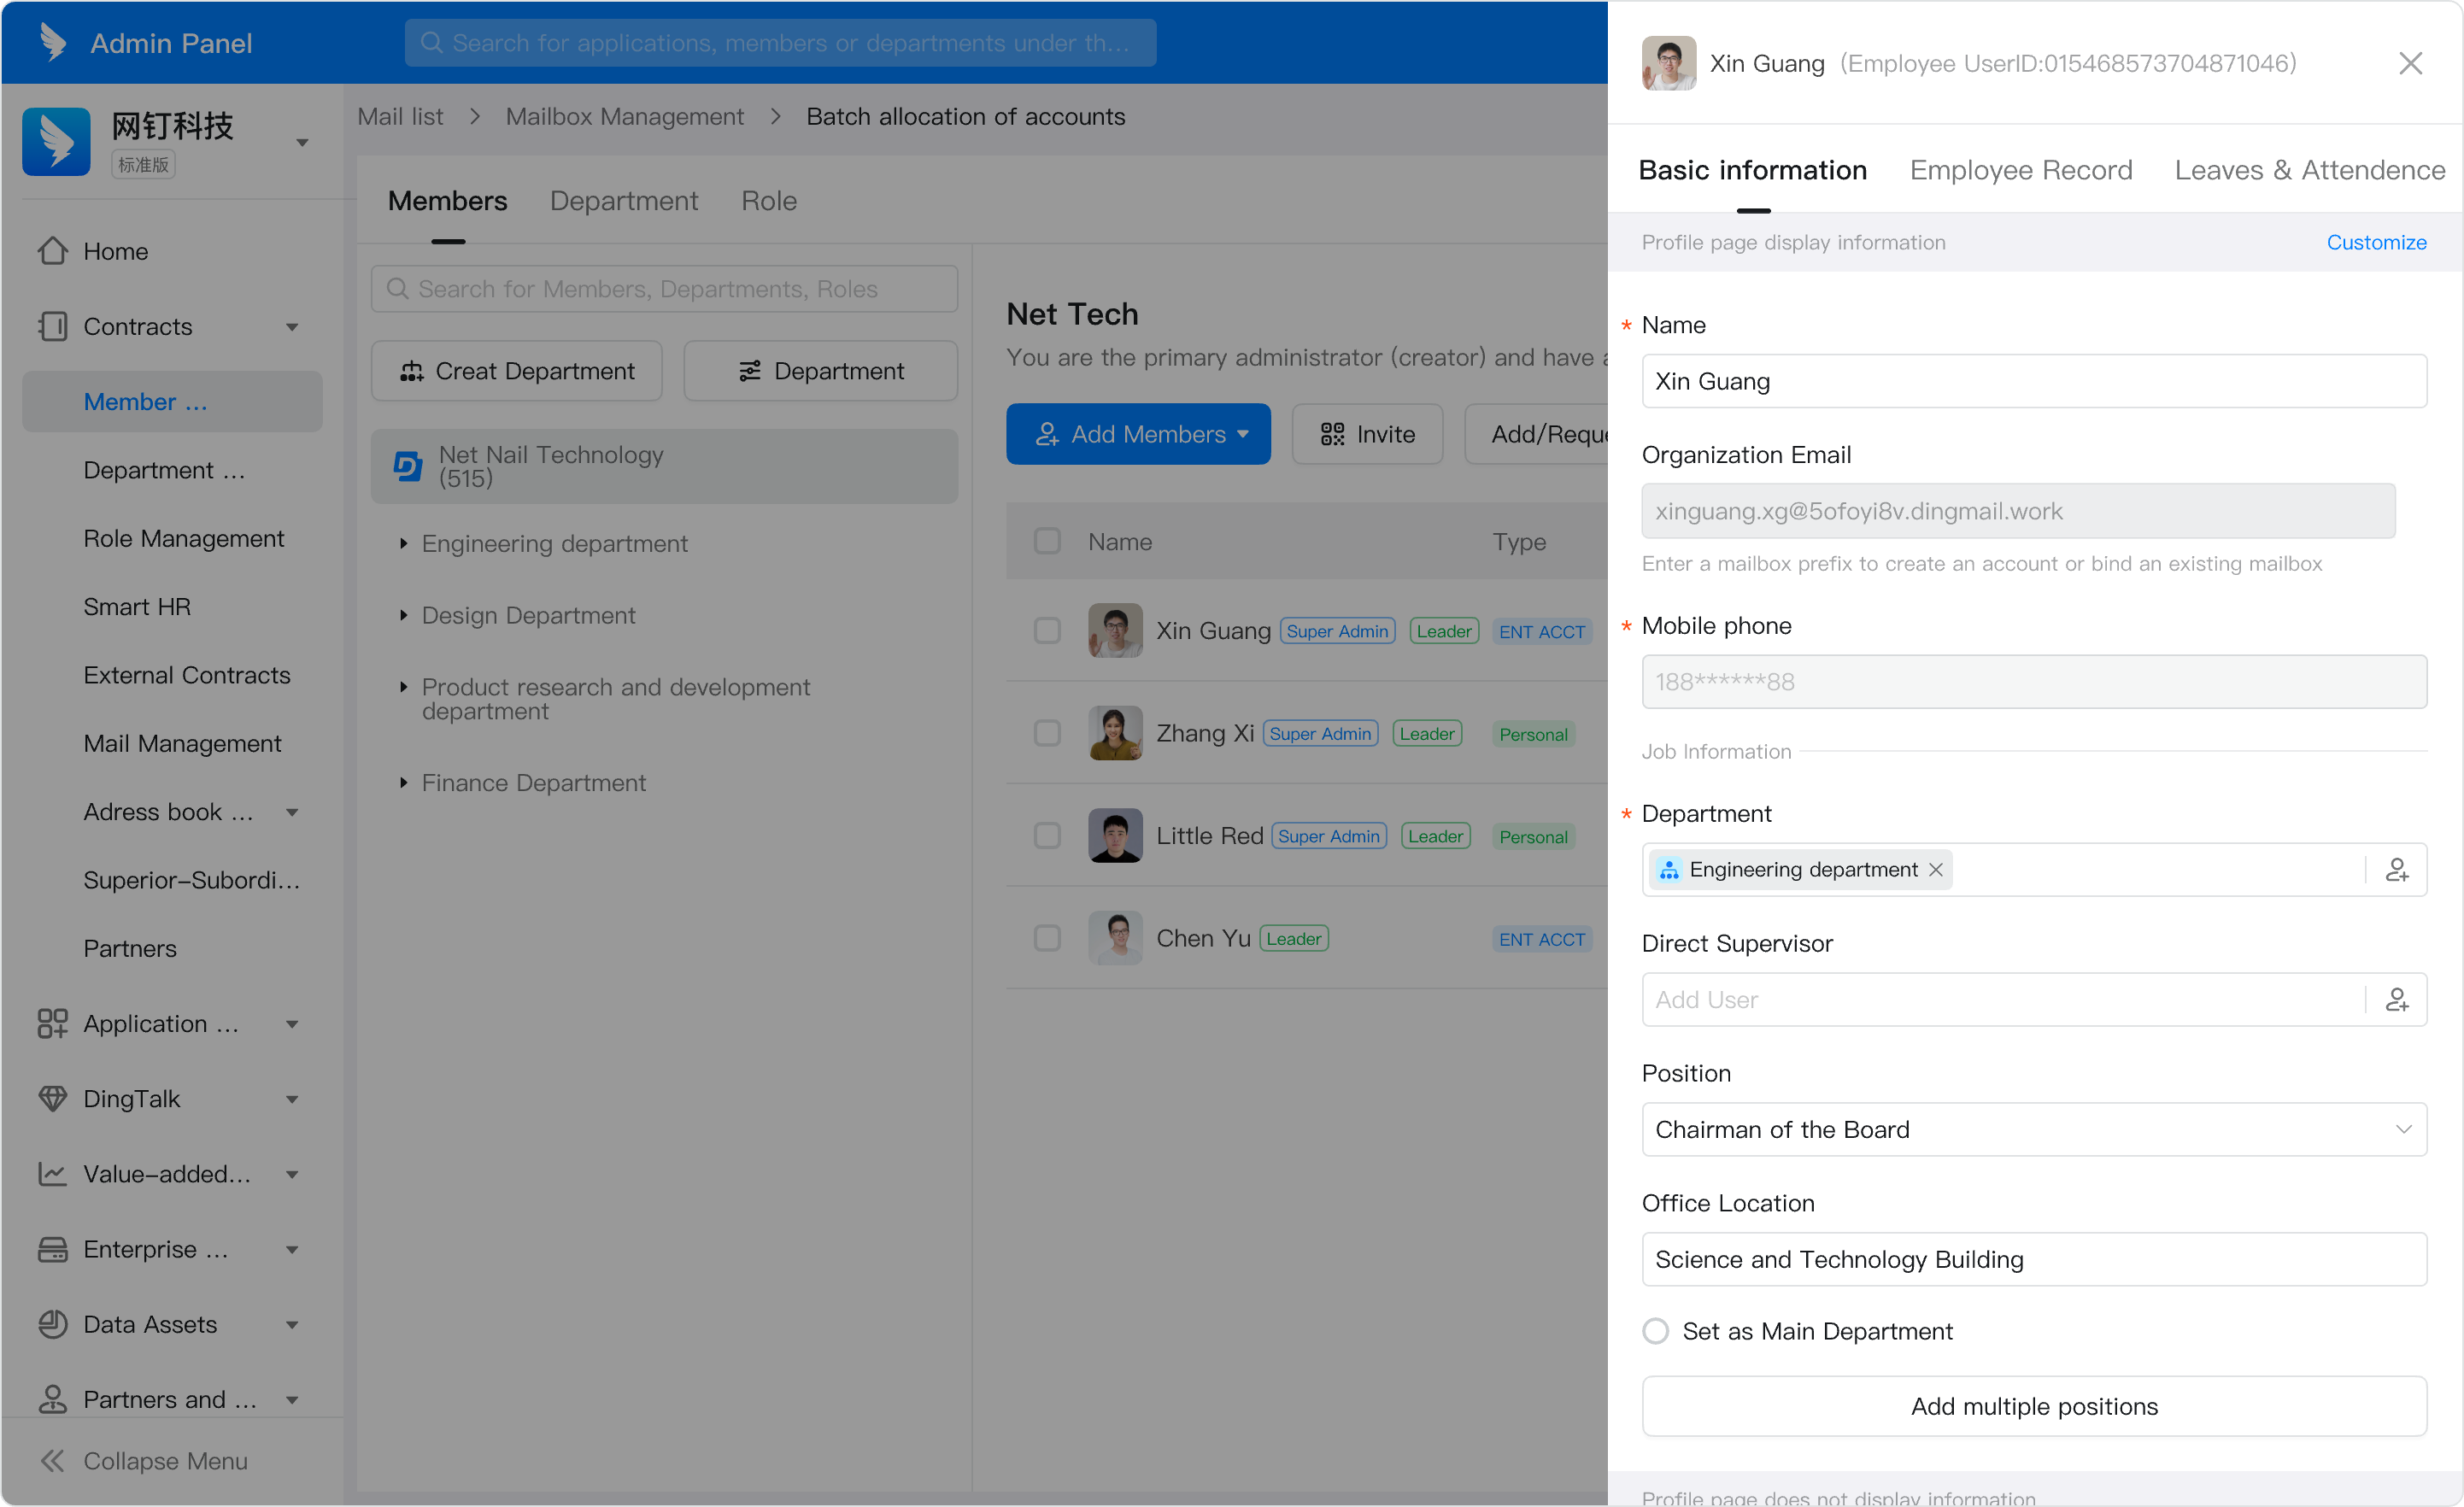Open the Add Members dropdown arrow
Viewport: 2464px width, 1507px height.
click(1244, 434)
